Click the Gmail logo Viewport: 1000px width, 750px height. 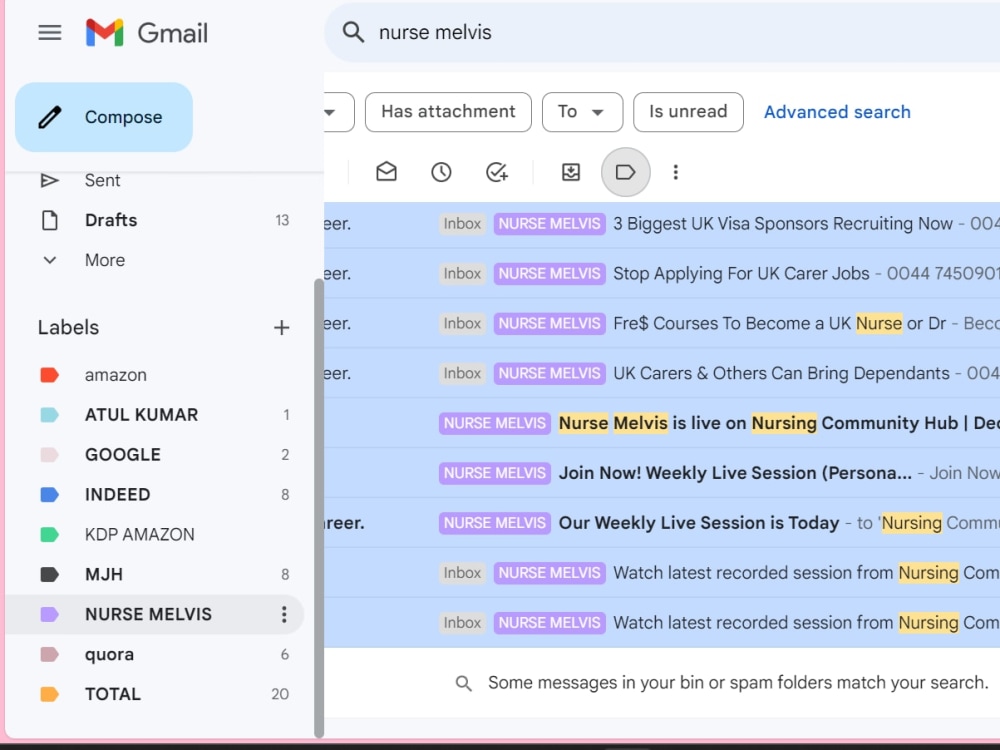(147, 33)
